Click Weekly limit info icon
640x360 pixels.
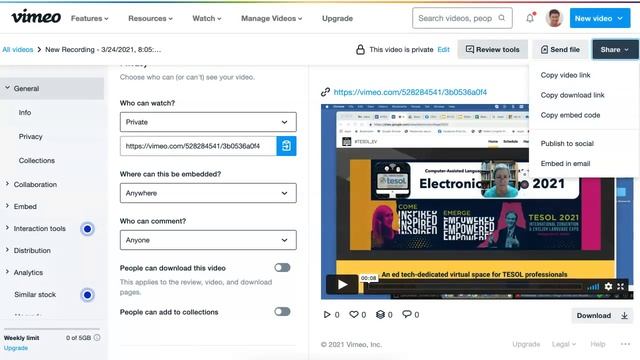point(97,338)
